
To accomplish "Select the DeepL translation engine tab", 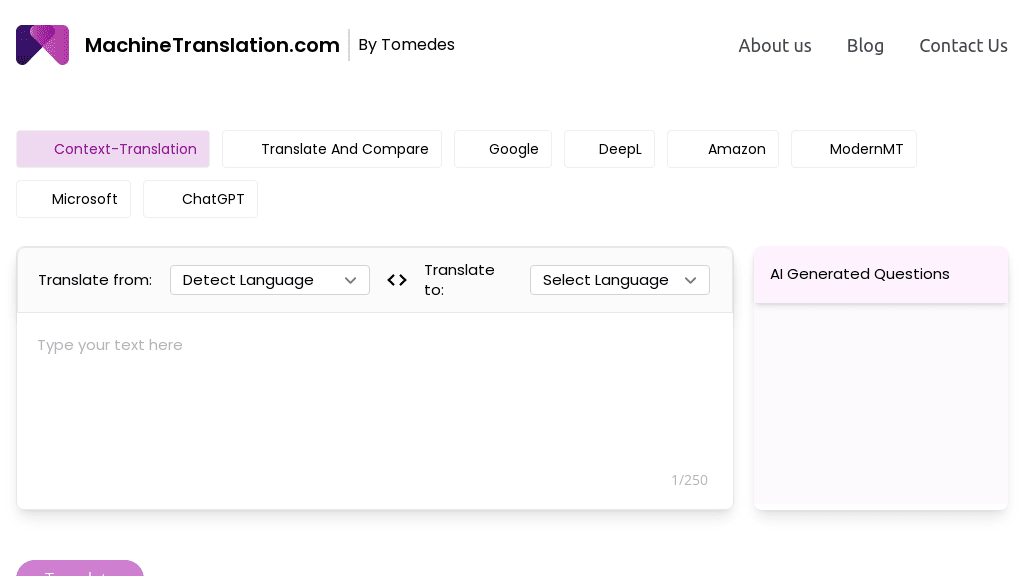I will (x=620, y=149).
